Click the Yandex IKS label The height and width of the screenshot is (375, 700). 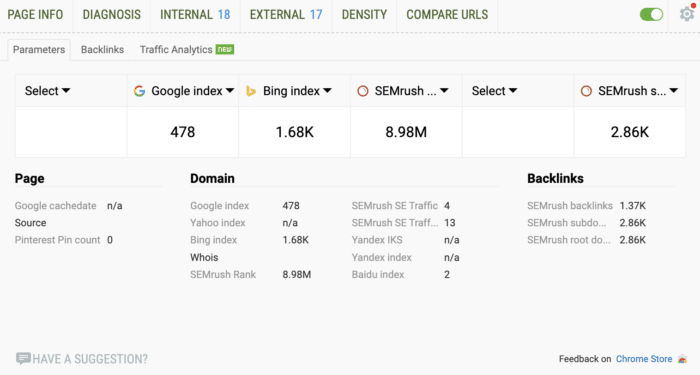(x=377, y=240)
